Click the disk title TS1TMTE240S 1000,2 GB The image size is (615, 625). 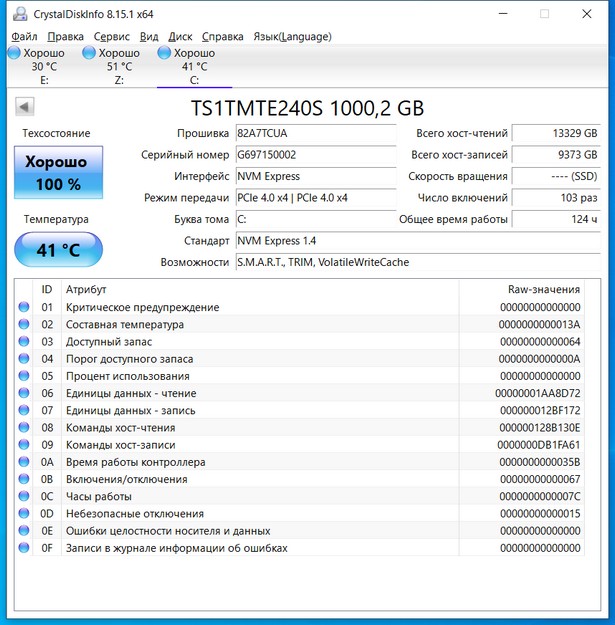[307, 108]
